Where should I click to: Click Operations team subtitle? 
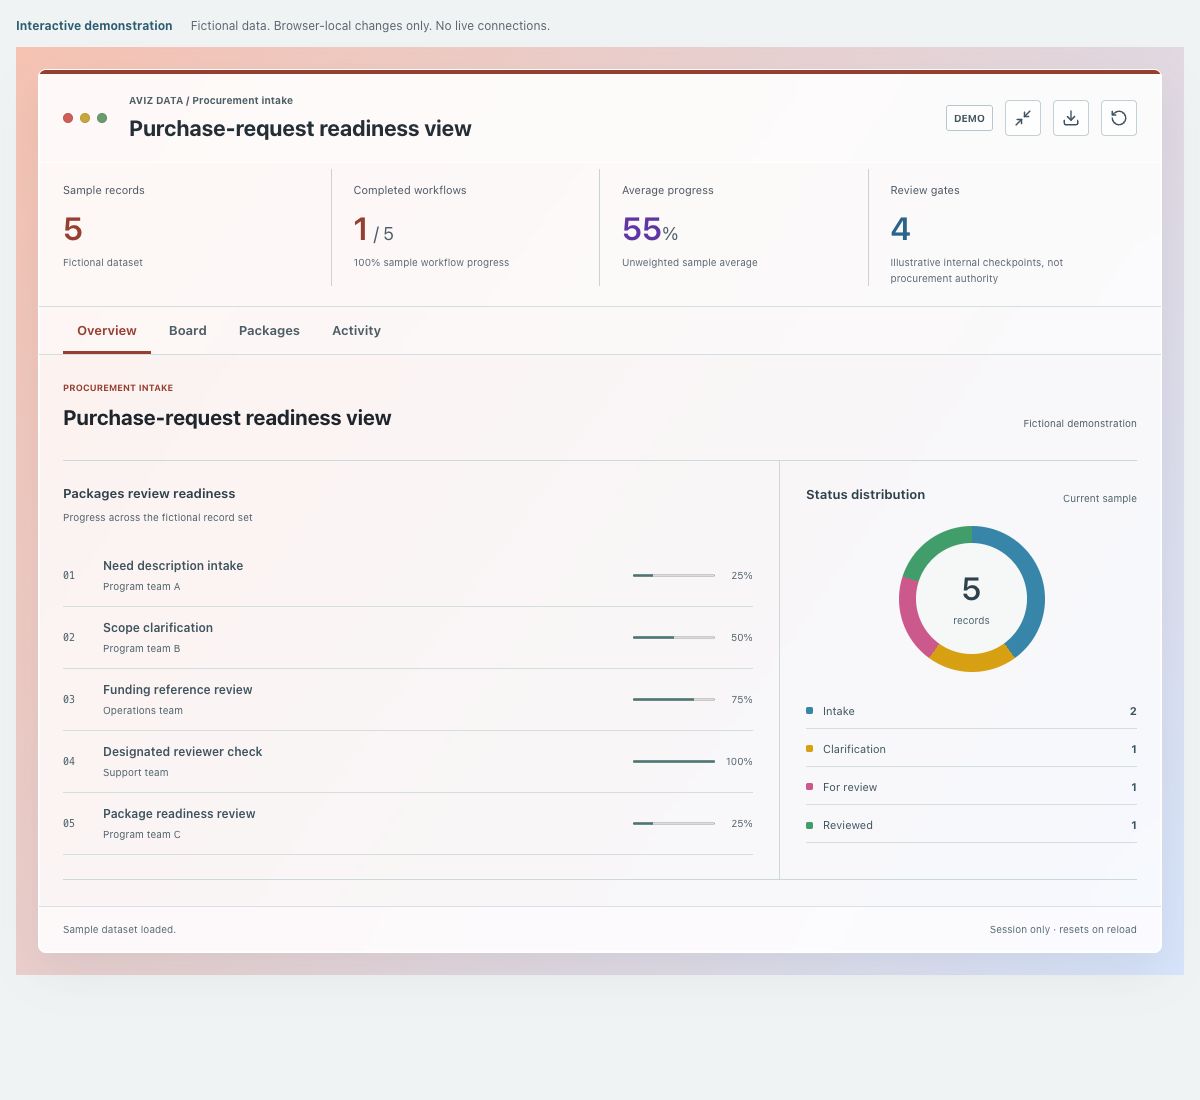point(143,711)
